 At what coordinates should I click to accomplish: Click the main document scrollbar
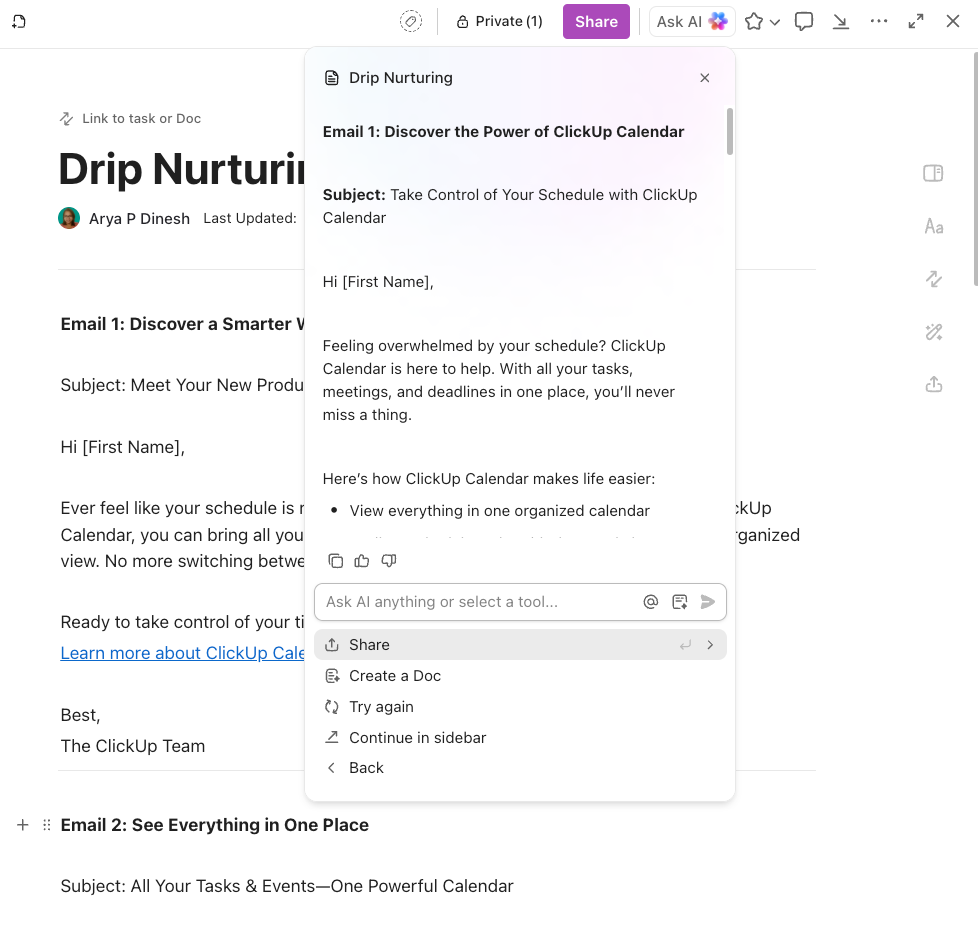(976, 168)
